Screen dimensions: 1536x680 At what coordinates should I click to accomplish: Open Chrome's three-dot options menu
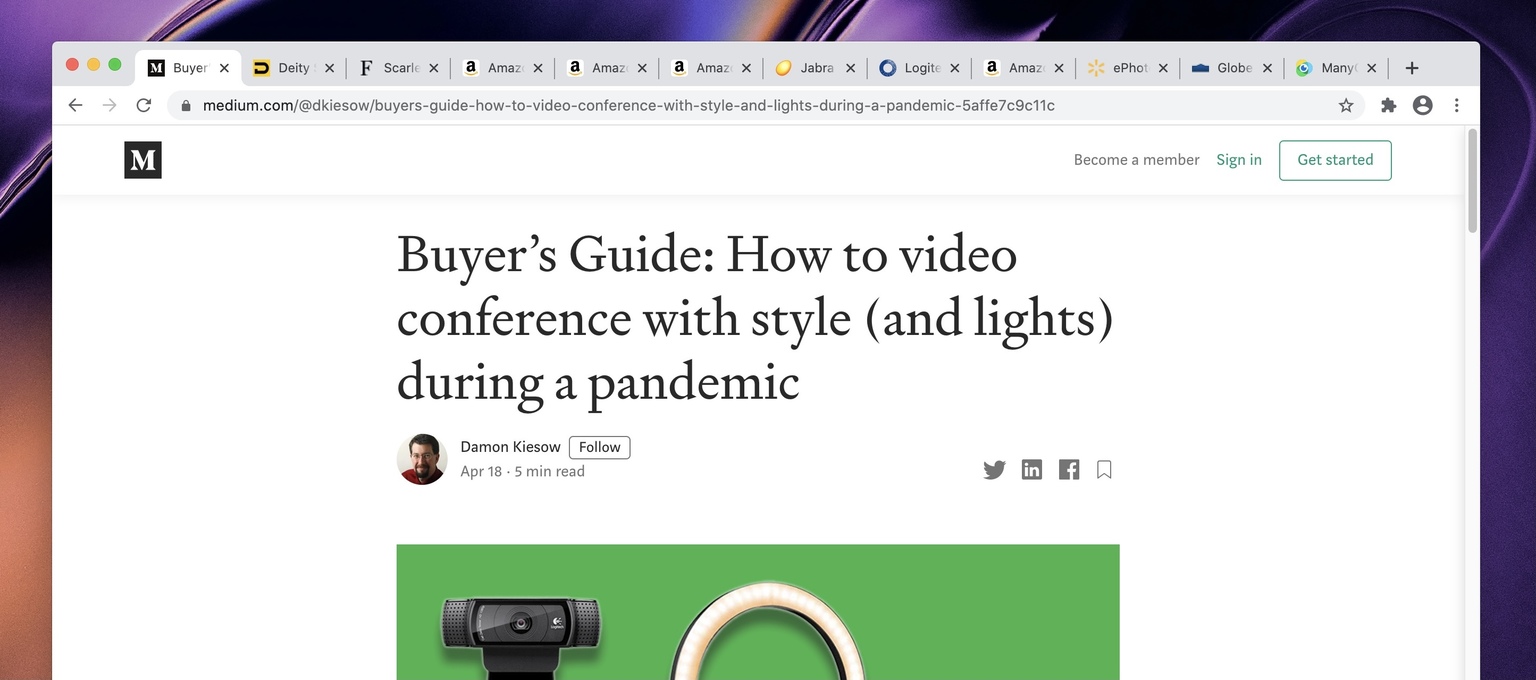point(1456,105)
